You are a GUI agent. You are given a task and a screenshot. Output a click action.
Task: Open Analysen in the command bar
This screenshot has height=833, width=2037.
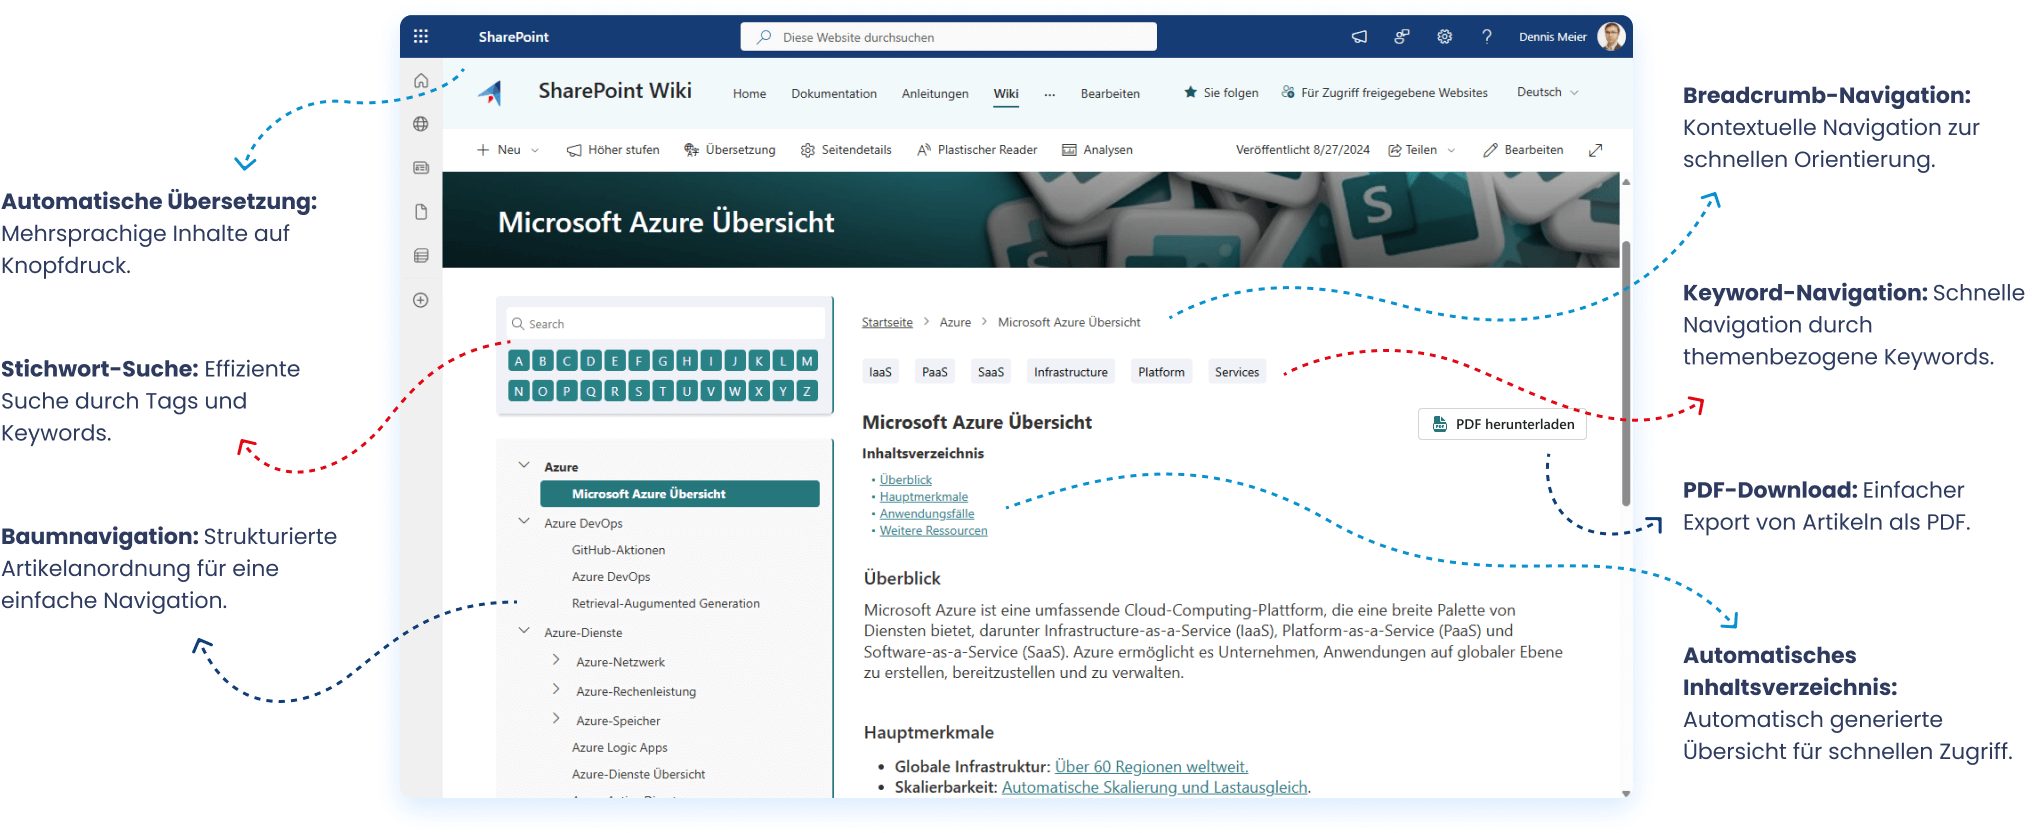[x=1097, y=150]
